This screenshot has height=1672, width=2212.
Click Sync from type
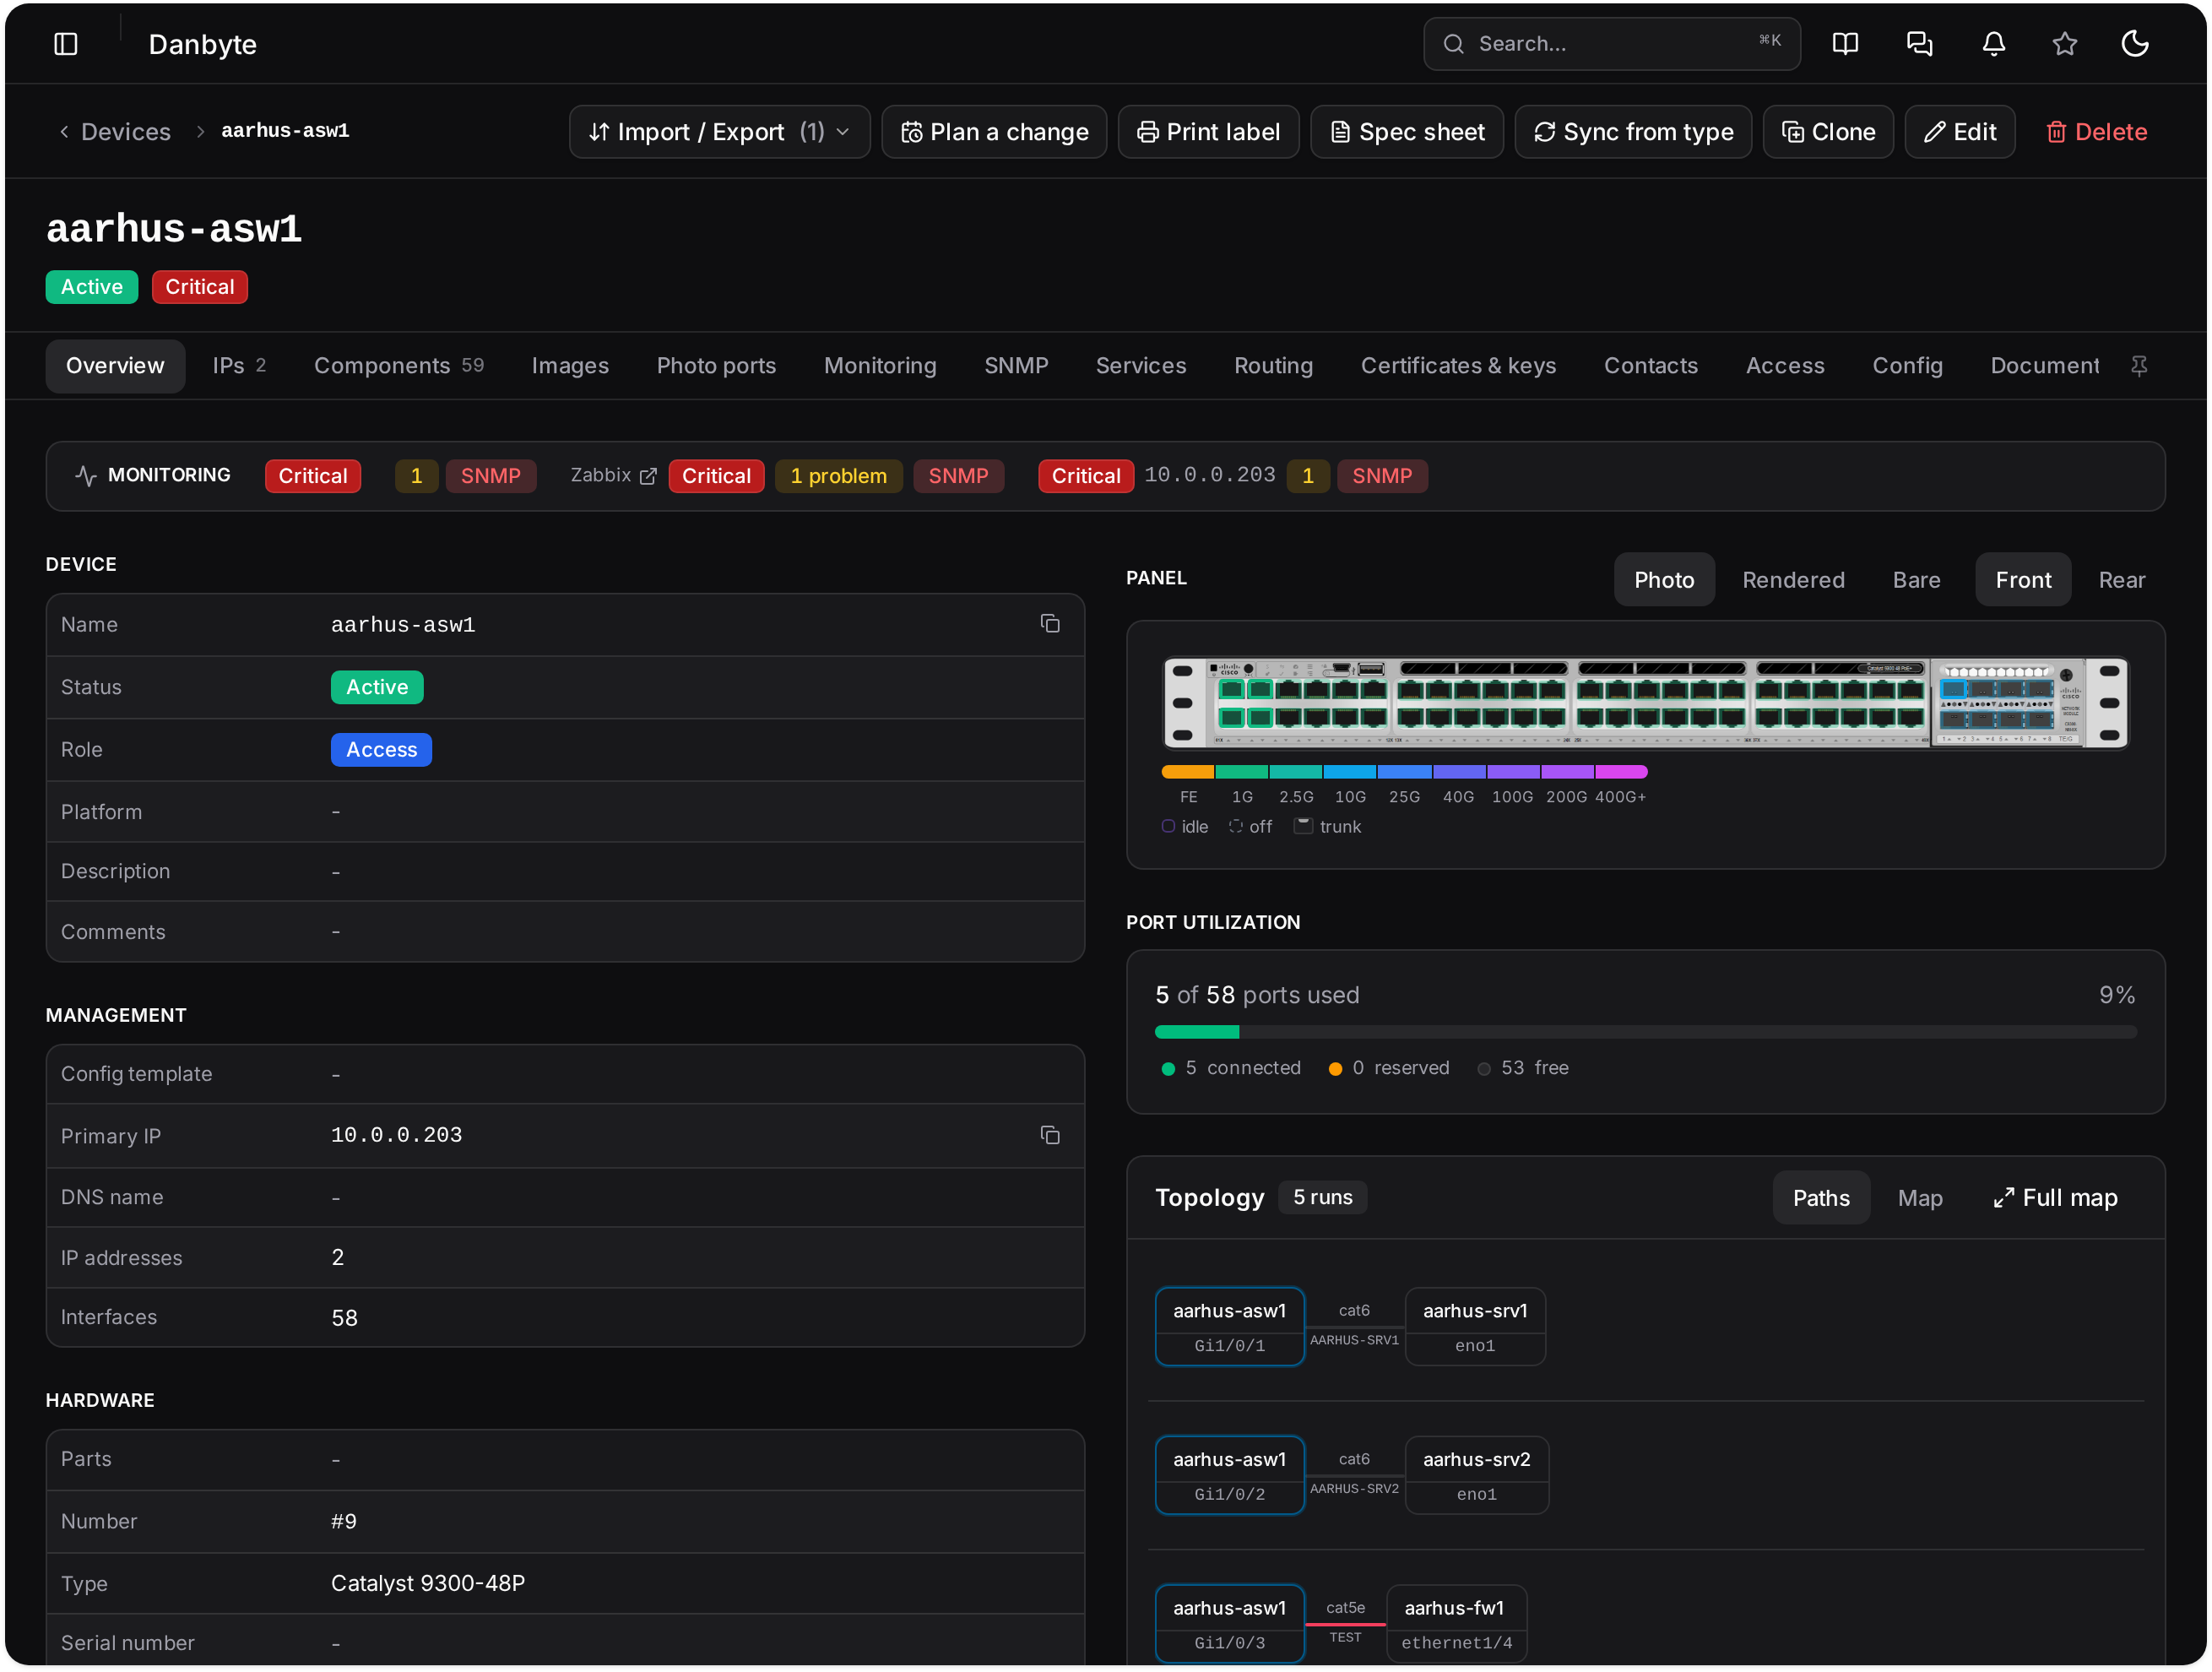tap(1633, 132)
